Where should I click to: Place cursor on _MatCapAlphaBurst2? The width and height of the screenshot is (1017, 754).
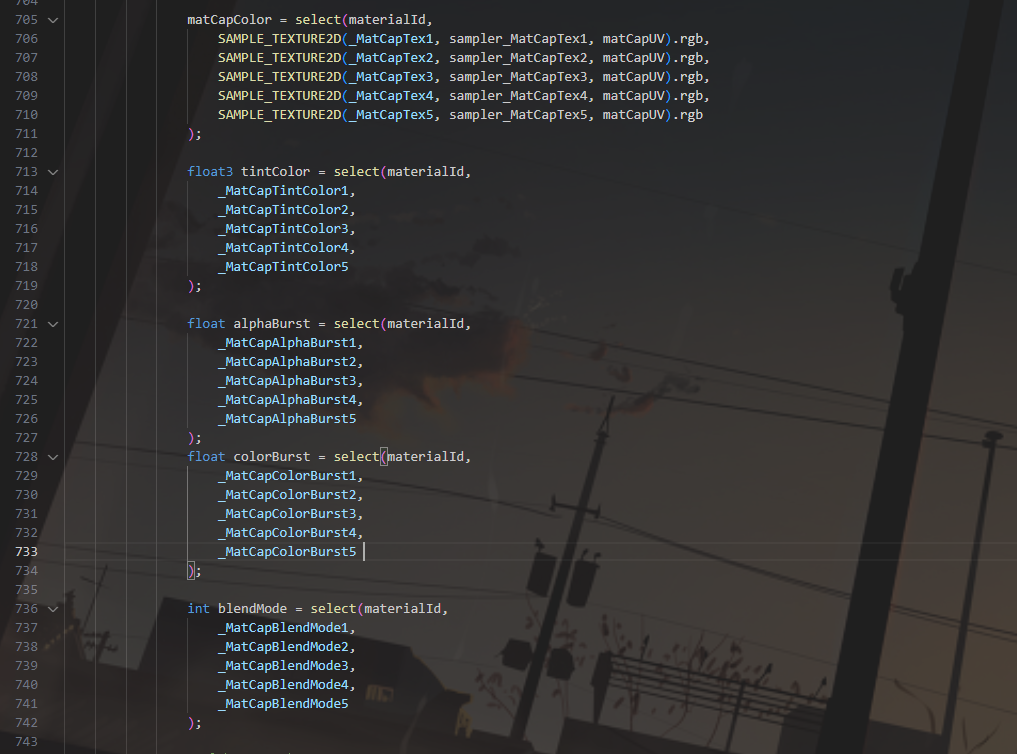[x=288, y=362]
